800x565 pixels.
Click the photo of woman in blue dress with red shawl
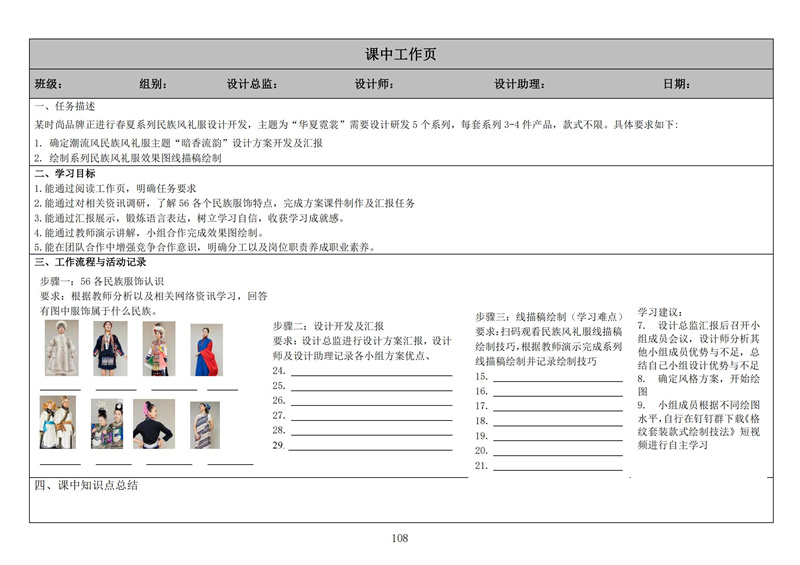point(207,350)
